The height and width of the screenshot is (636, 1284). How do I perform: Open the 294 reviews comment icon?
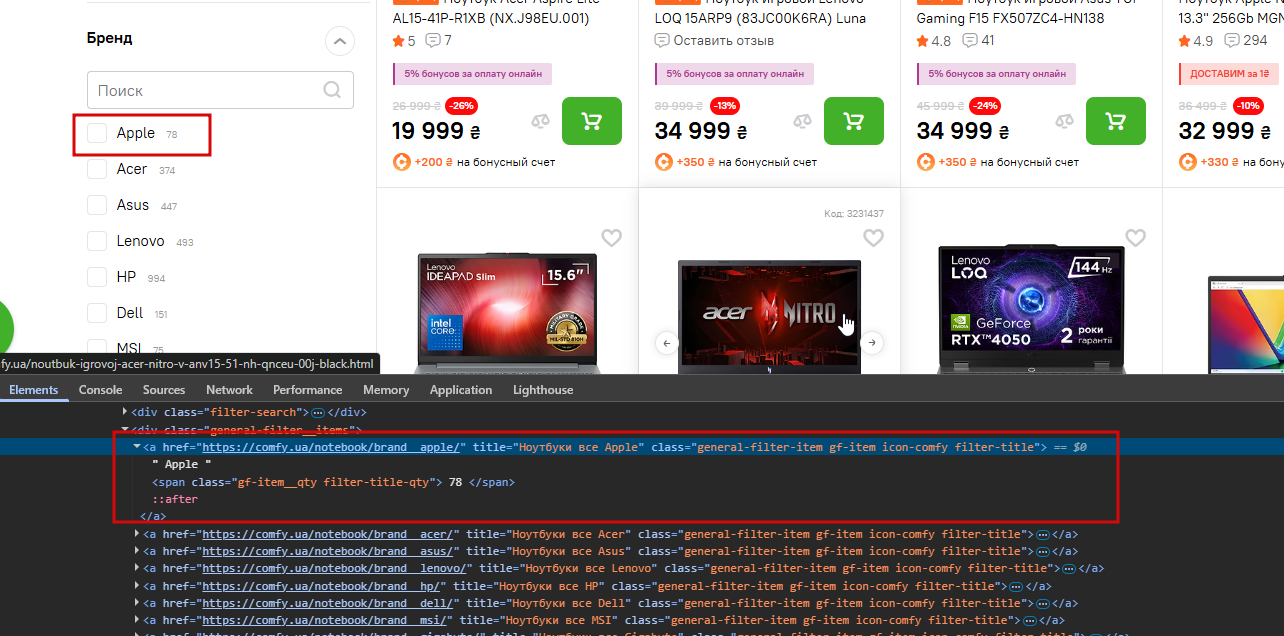pyautogui.click(x=1230, y=41)
